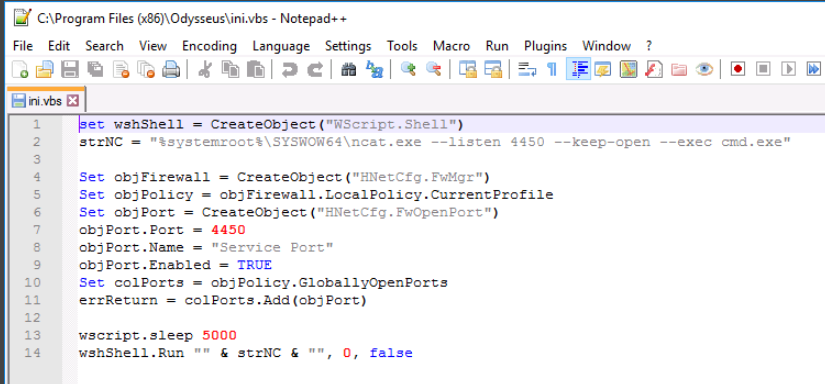Viewport: 825px width, 384px height.
Task: Click the ini.vbs tab floppy disk icon
Action: coord(18,100)
